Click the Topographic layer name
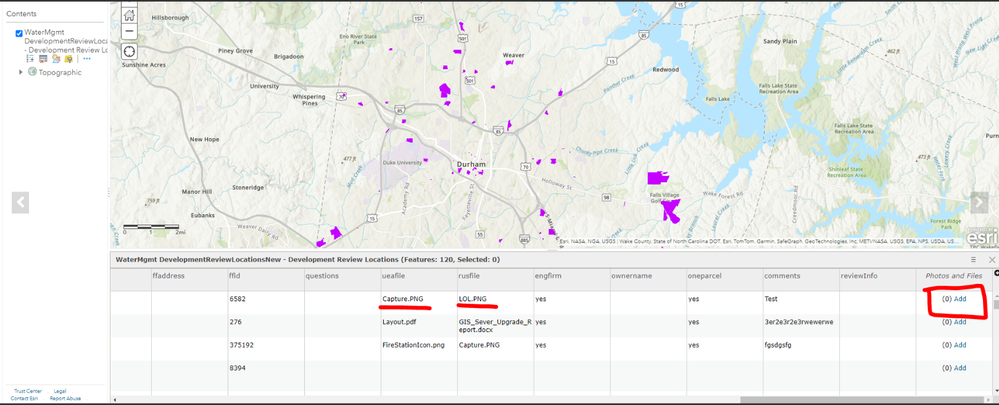The height and width of the screenshot is (405, 999). (60, 73)
